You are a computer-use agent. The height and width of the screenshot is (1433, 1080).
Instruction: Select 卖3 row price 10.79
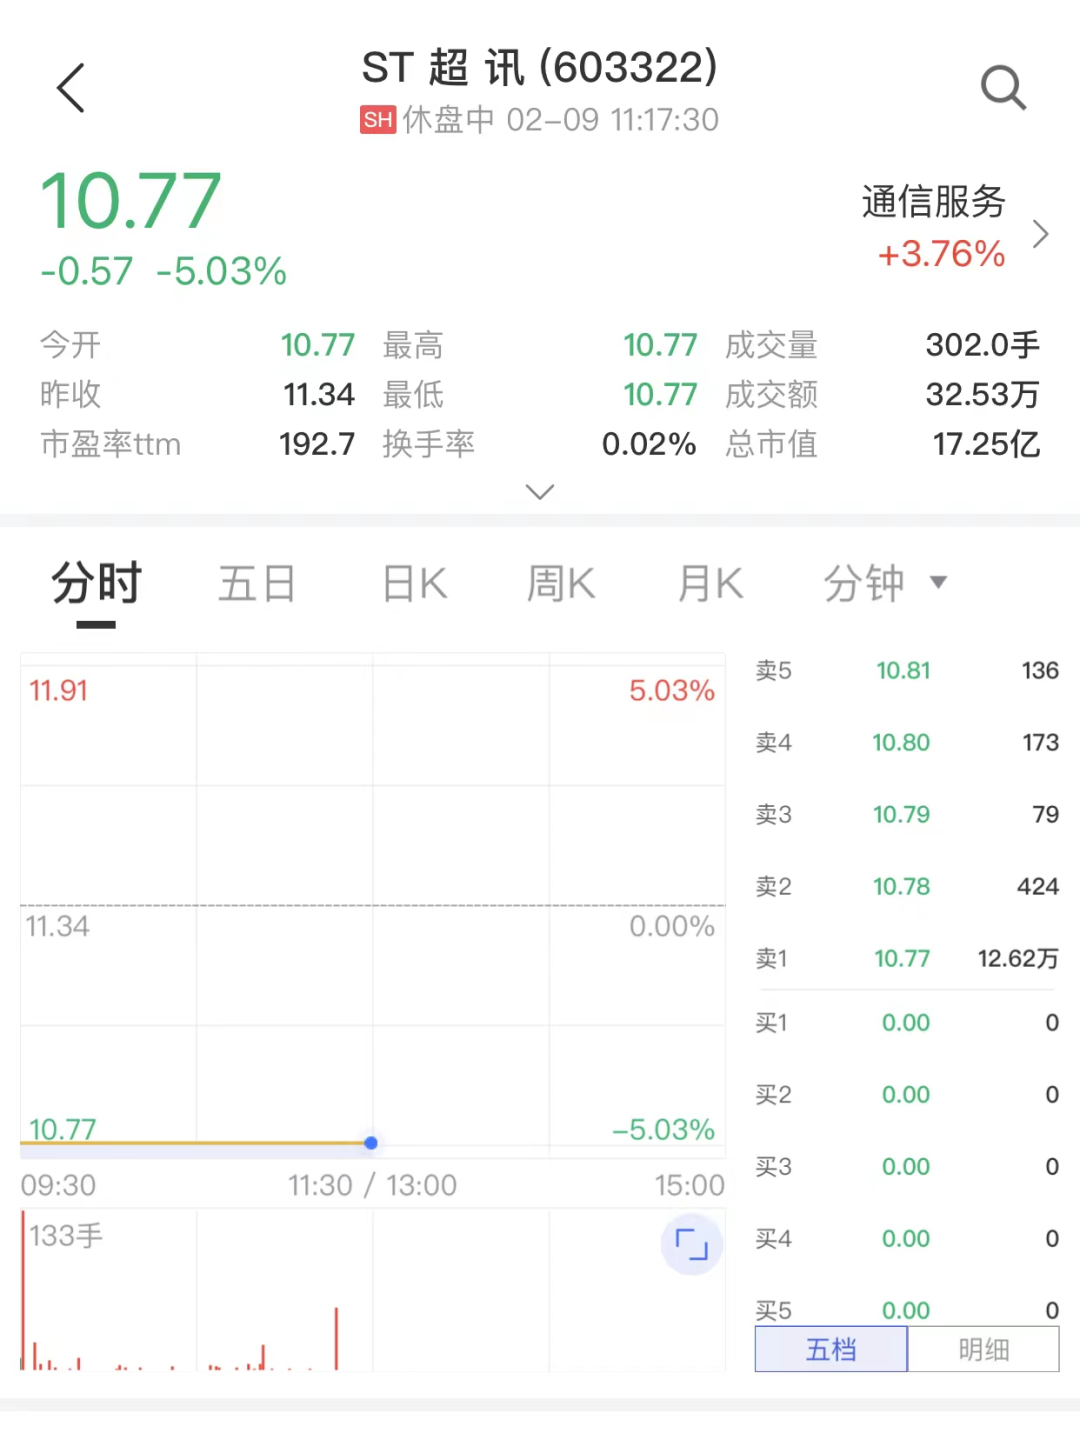901,814
